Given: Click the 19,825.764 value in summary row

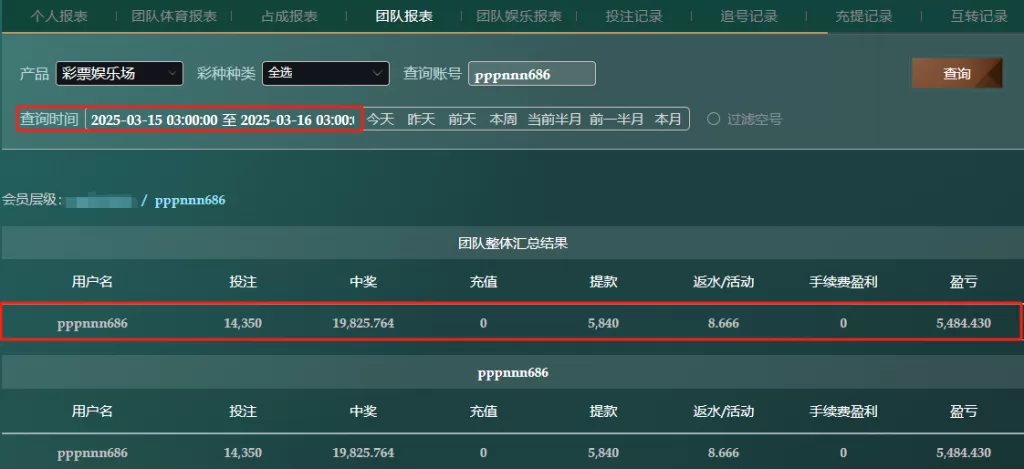Looking at the screenshot, I should pyautogui.click(x=363, y=323).
